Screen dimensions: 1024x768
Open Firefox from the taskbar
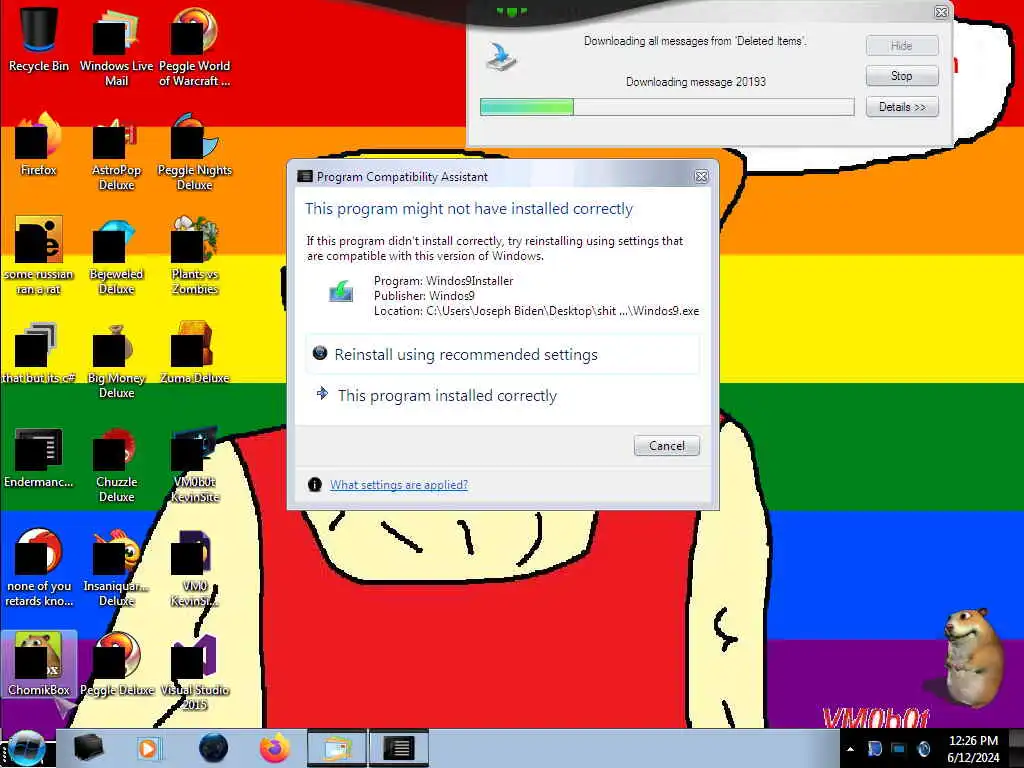pyautogui.click(x=274, y=748)
